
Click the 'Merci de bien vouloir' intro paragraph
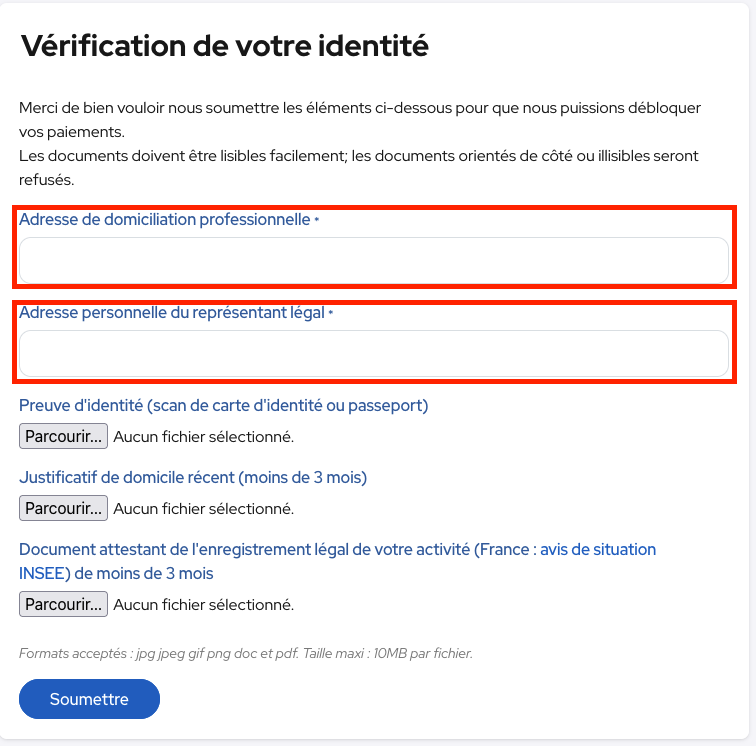360,120
